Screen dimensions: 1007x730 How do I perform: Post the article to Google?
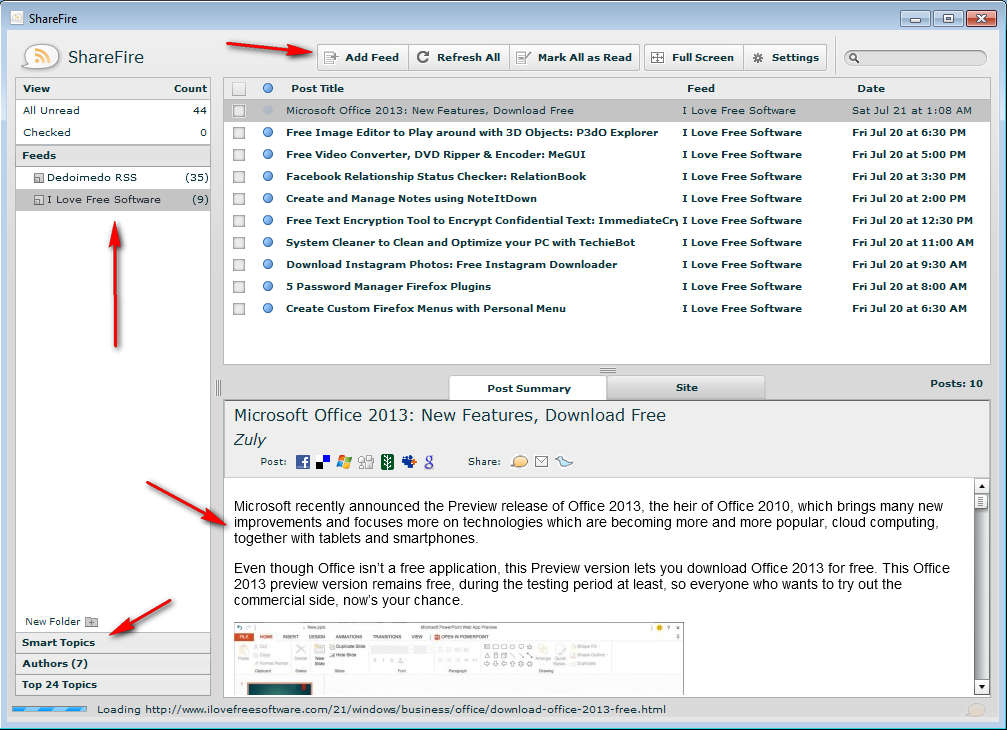pyautogui.click(x=429, y=462)
